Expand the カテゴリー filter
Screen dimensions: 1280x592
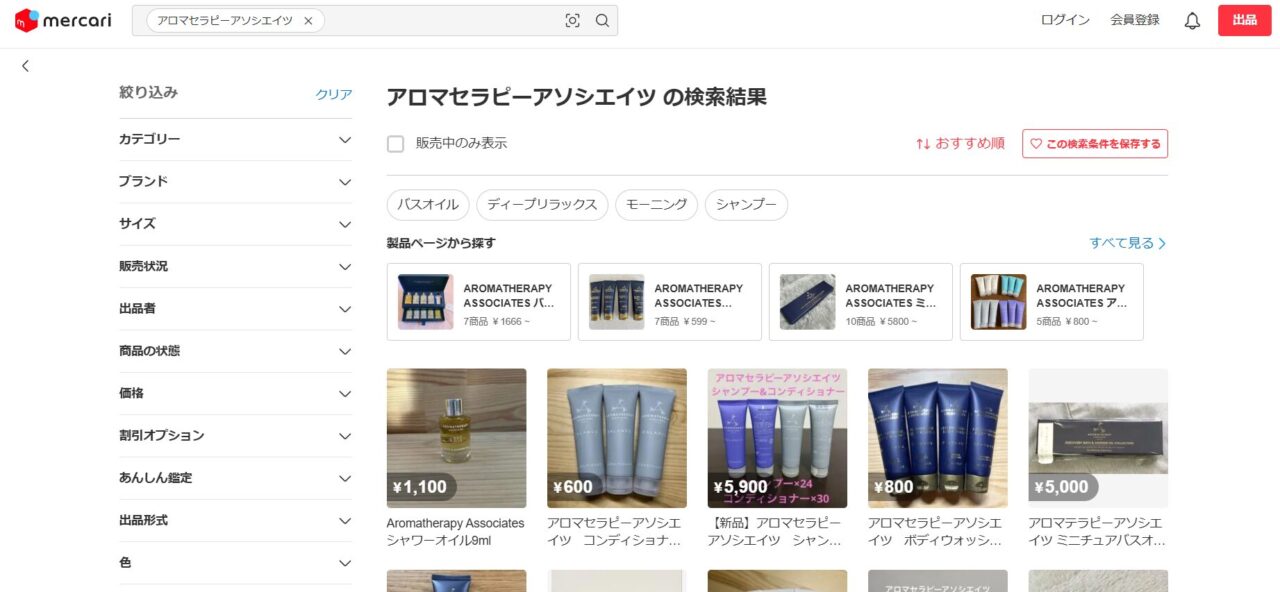236,139
